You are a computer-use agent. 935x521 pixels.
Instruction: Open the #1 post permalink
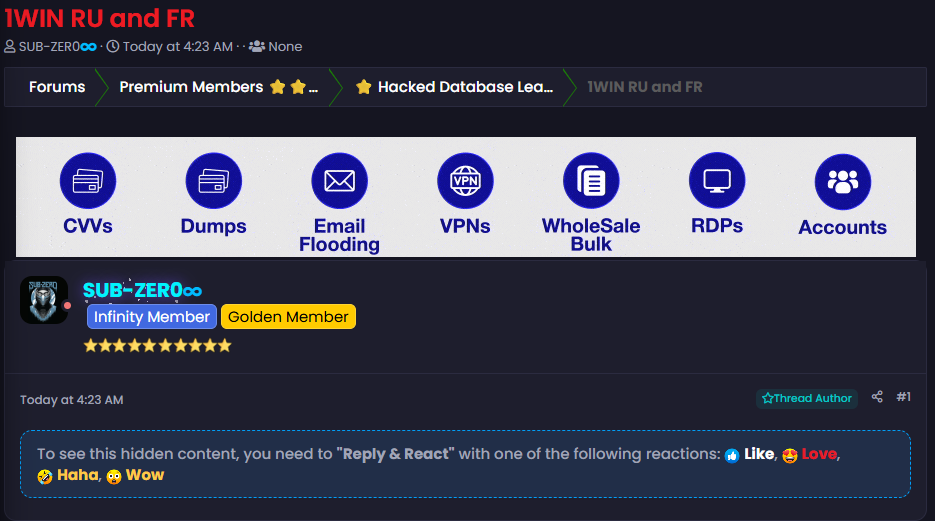point(903,396)
